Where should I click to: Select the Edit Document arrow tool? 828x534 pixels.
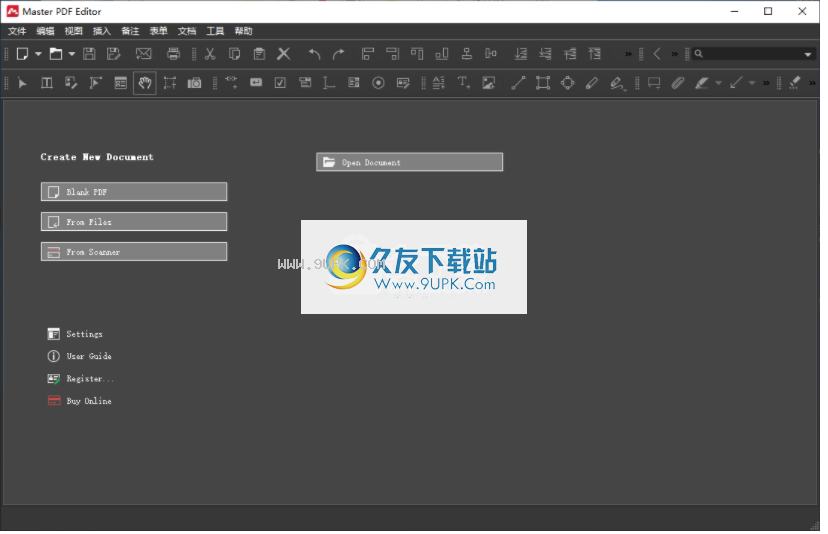[x=22, y=83]
